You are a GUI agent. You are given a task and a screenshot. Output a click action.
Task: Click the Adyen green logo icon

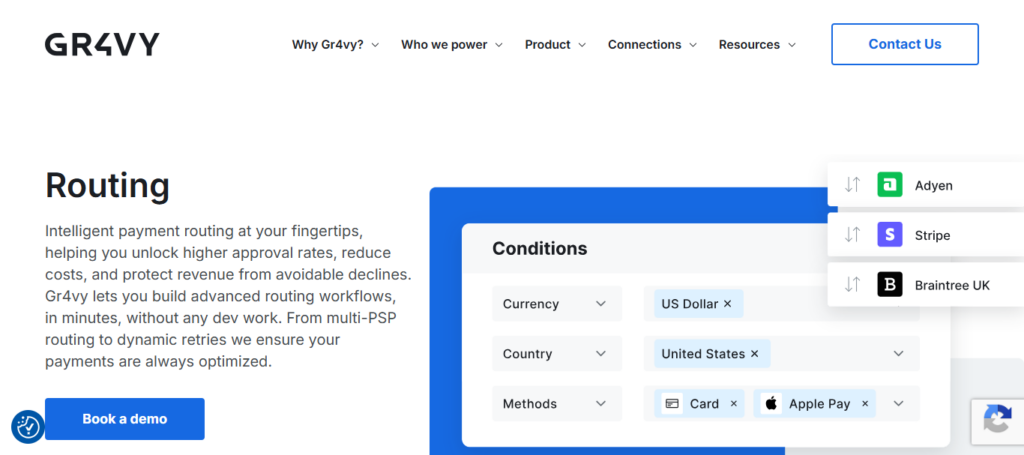click(x=889, y=185)
